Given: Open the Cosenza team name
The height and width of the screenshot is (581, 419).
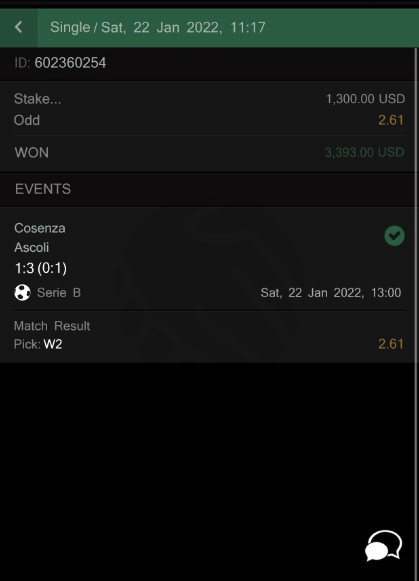Looking at the screenshot, I should click(40, 228).
